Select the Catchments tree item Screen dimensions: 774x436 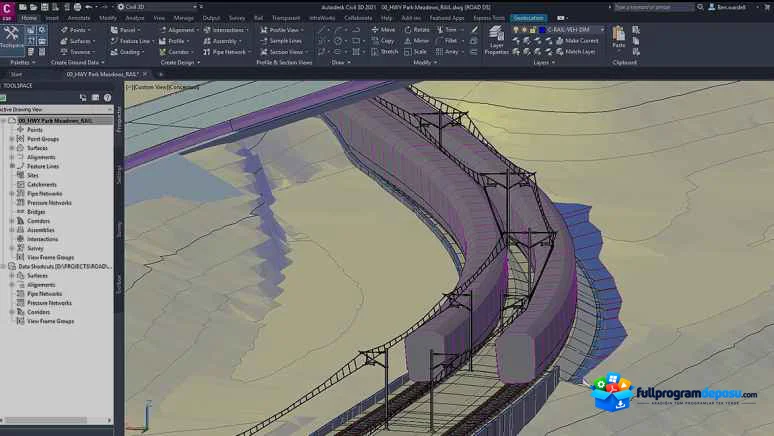point(41,185)
